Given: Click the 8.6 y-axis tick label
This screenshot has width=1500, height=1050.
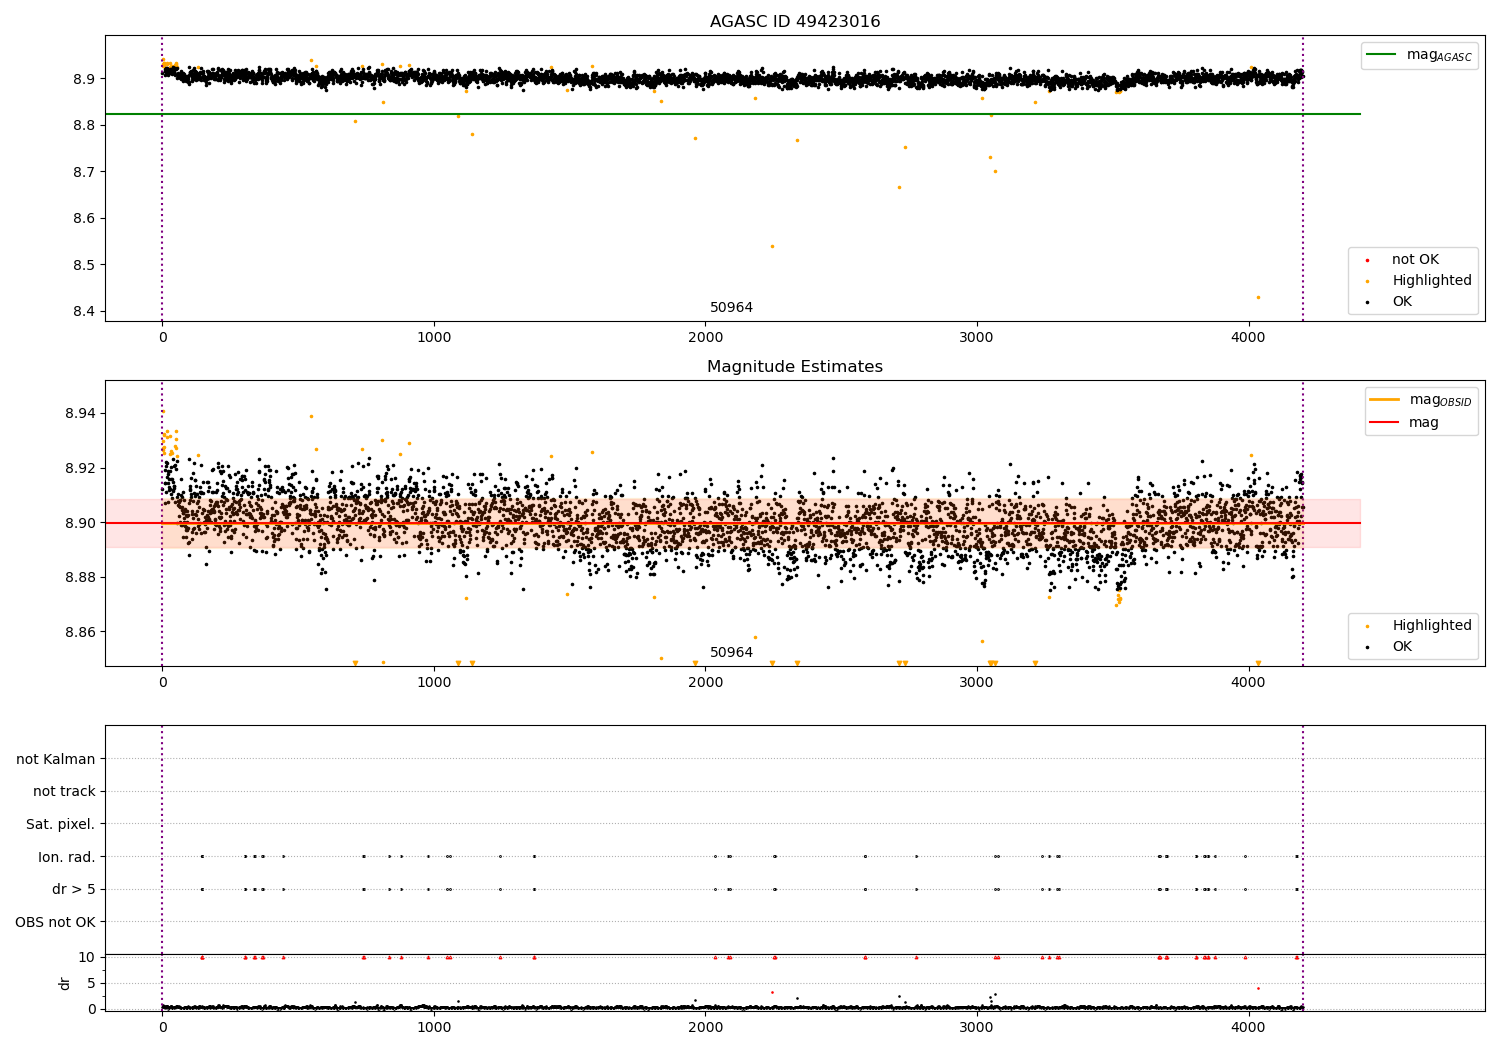Looking at the screenshot, I should click(x=86, y=219).
